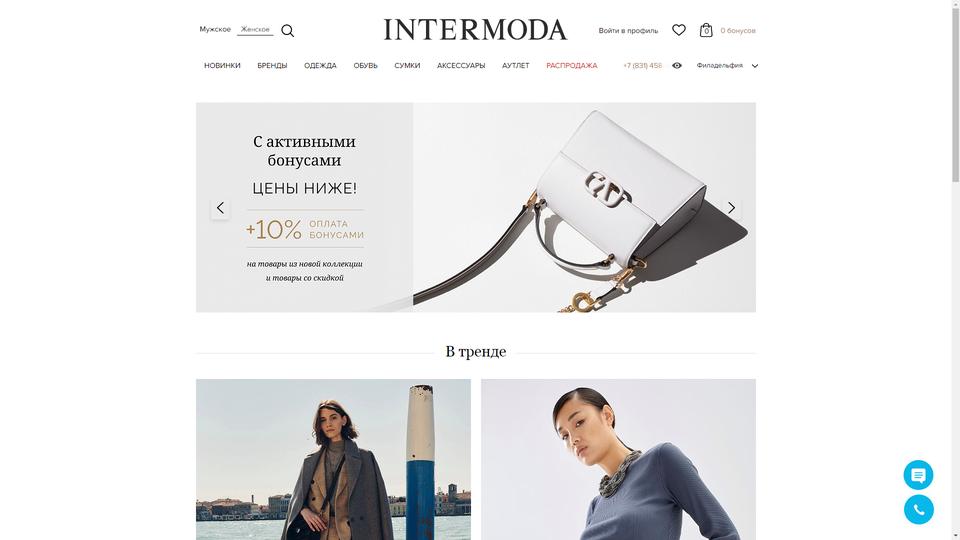Reveal phone number with eye icon
960x540 pixels.
click(x=677, y=66)
